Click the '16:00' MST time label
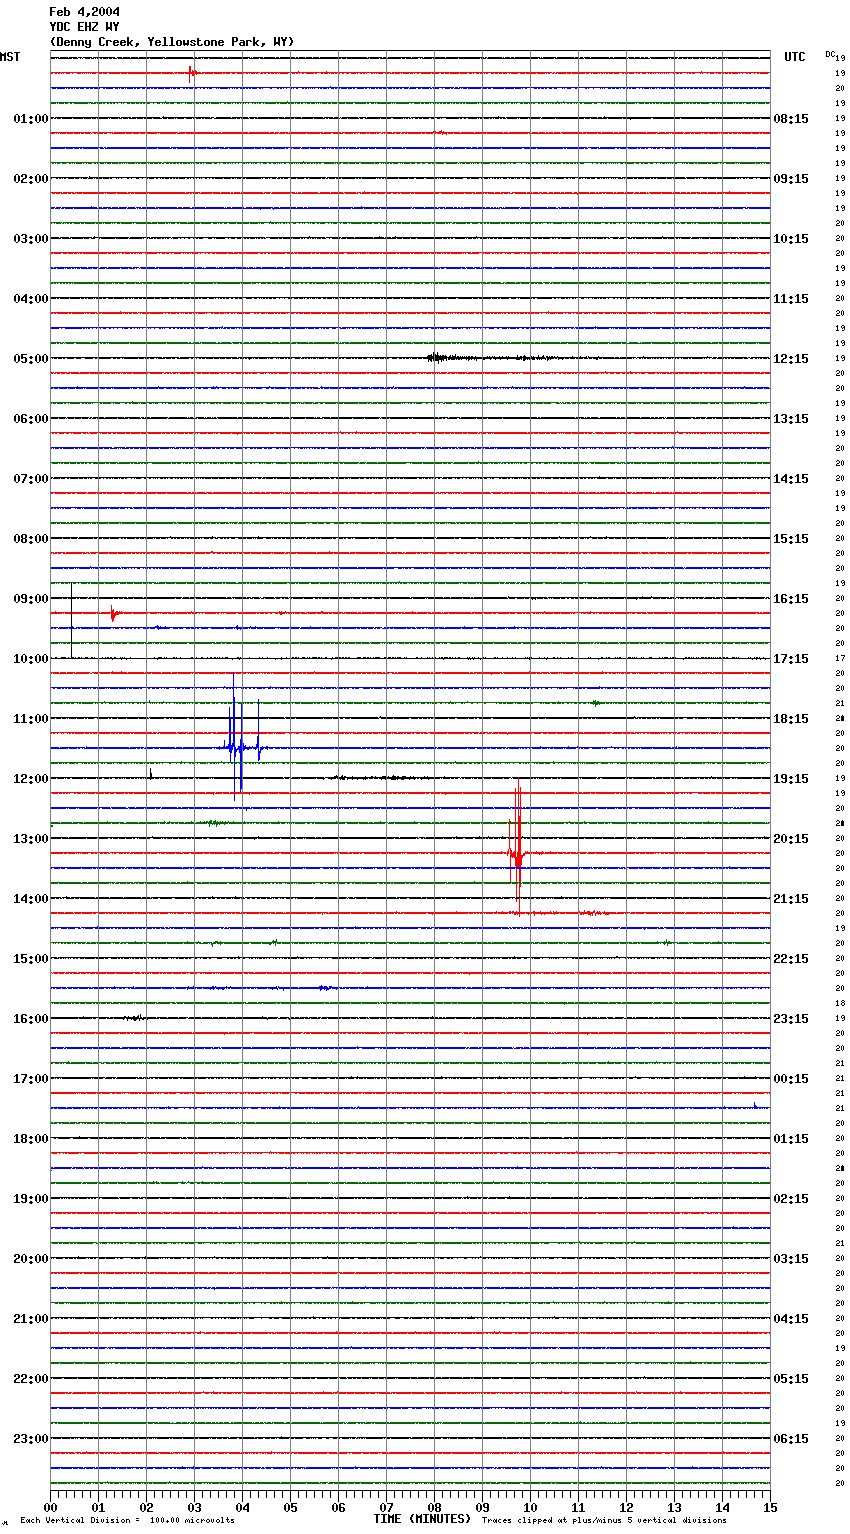Viewport: 850px width, 1534px height. pyautogui.click(x=31, y=1019)
